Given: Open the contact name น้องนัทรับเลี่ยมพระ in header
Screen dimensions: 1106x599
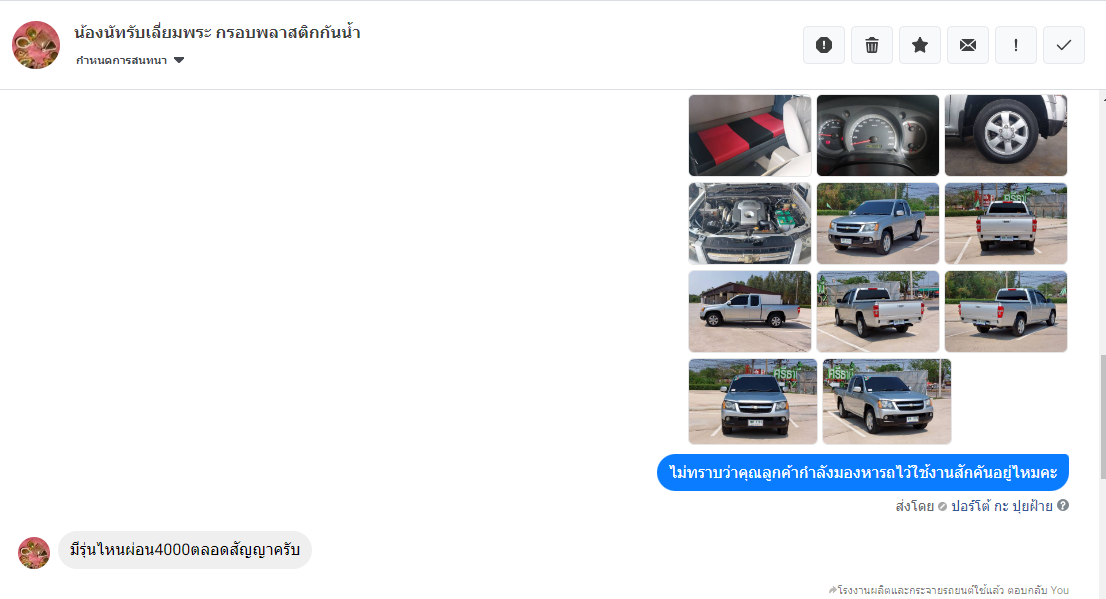Looking at the screenshot, I should click(x=217, y=32).
